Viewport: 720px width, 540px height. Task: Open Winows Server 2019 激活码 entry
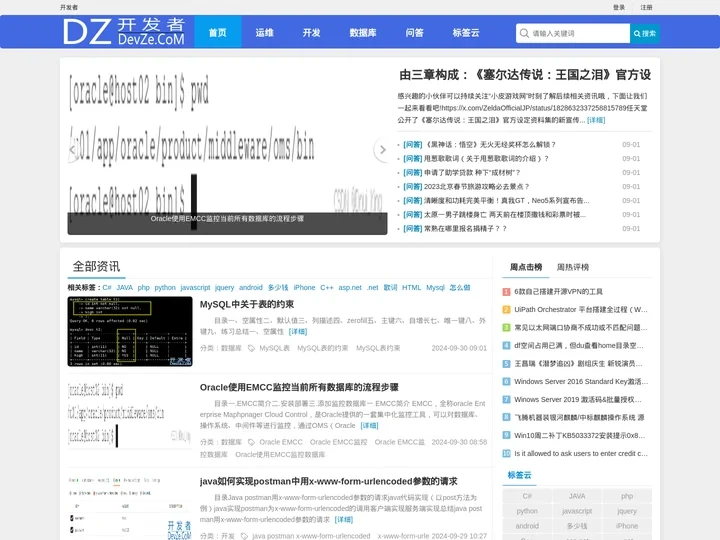pyautogui.click(x=578, y=399)
